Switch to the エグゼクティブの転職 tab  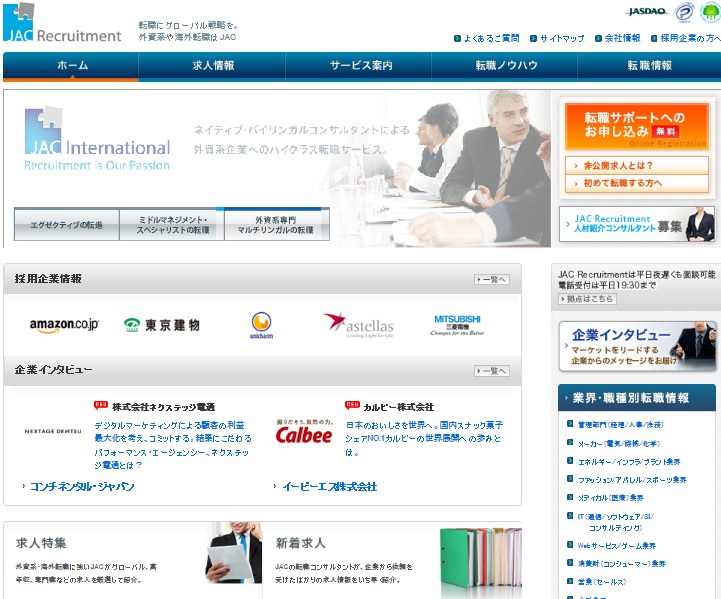coord(66,225)
